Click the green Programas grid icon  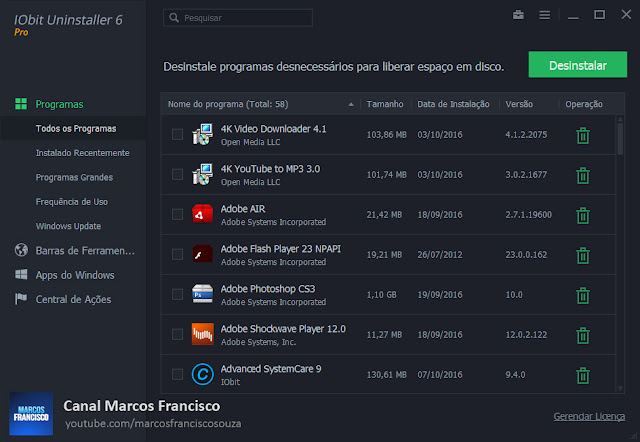(x=21, y=104)
